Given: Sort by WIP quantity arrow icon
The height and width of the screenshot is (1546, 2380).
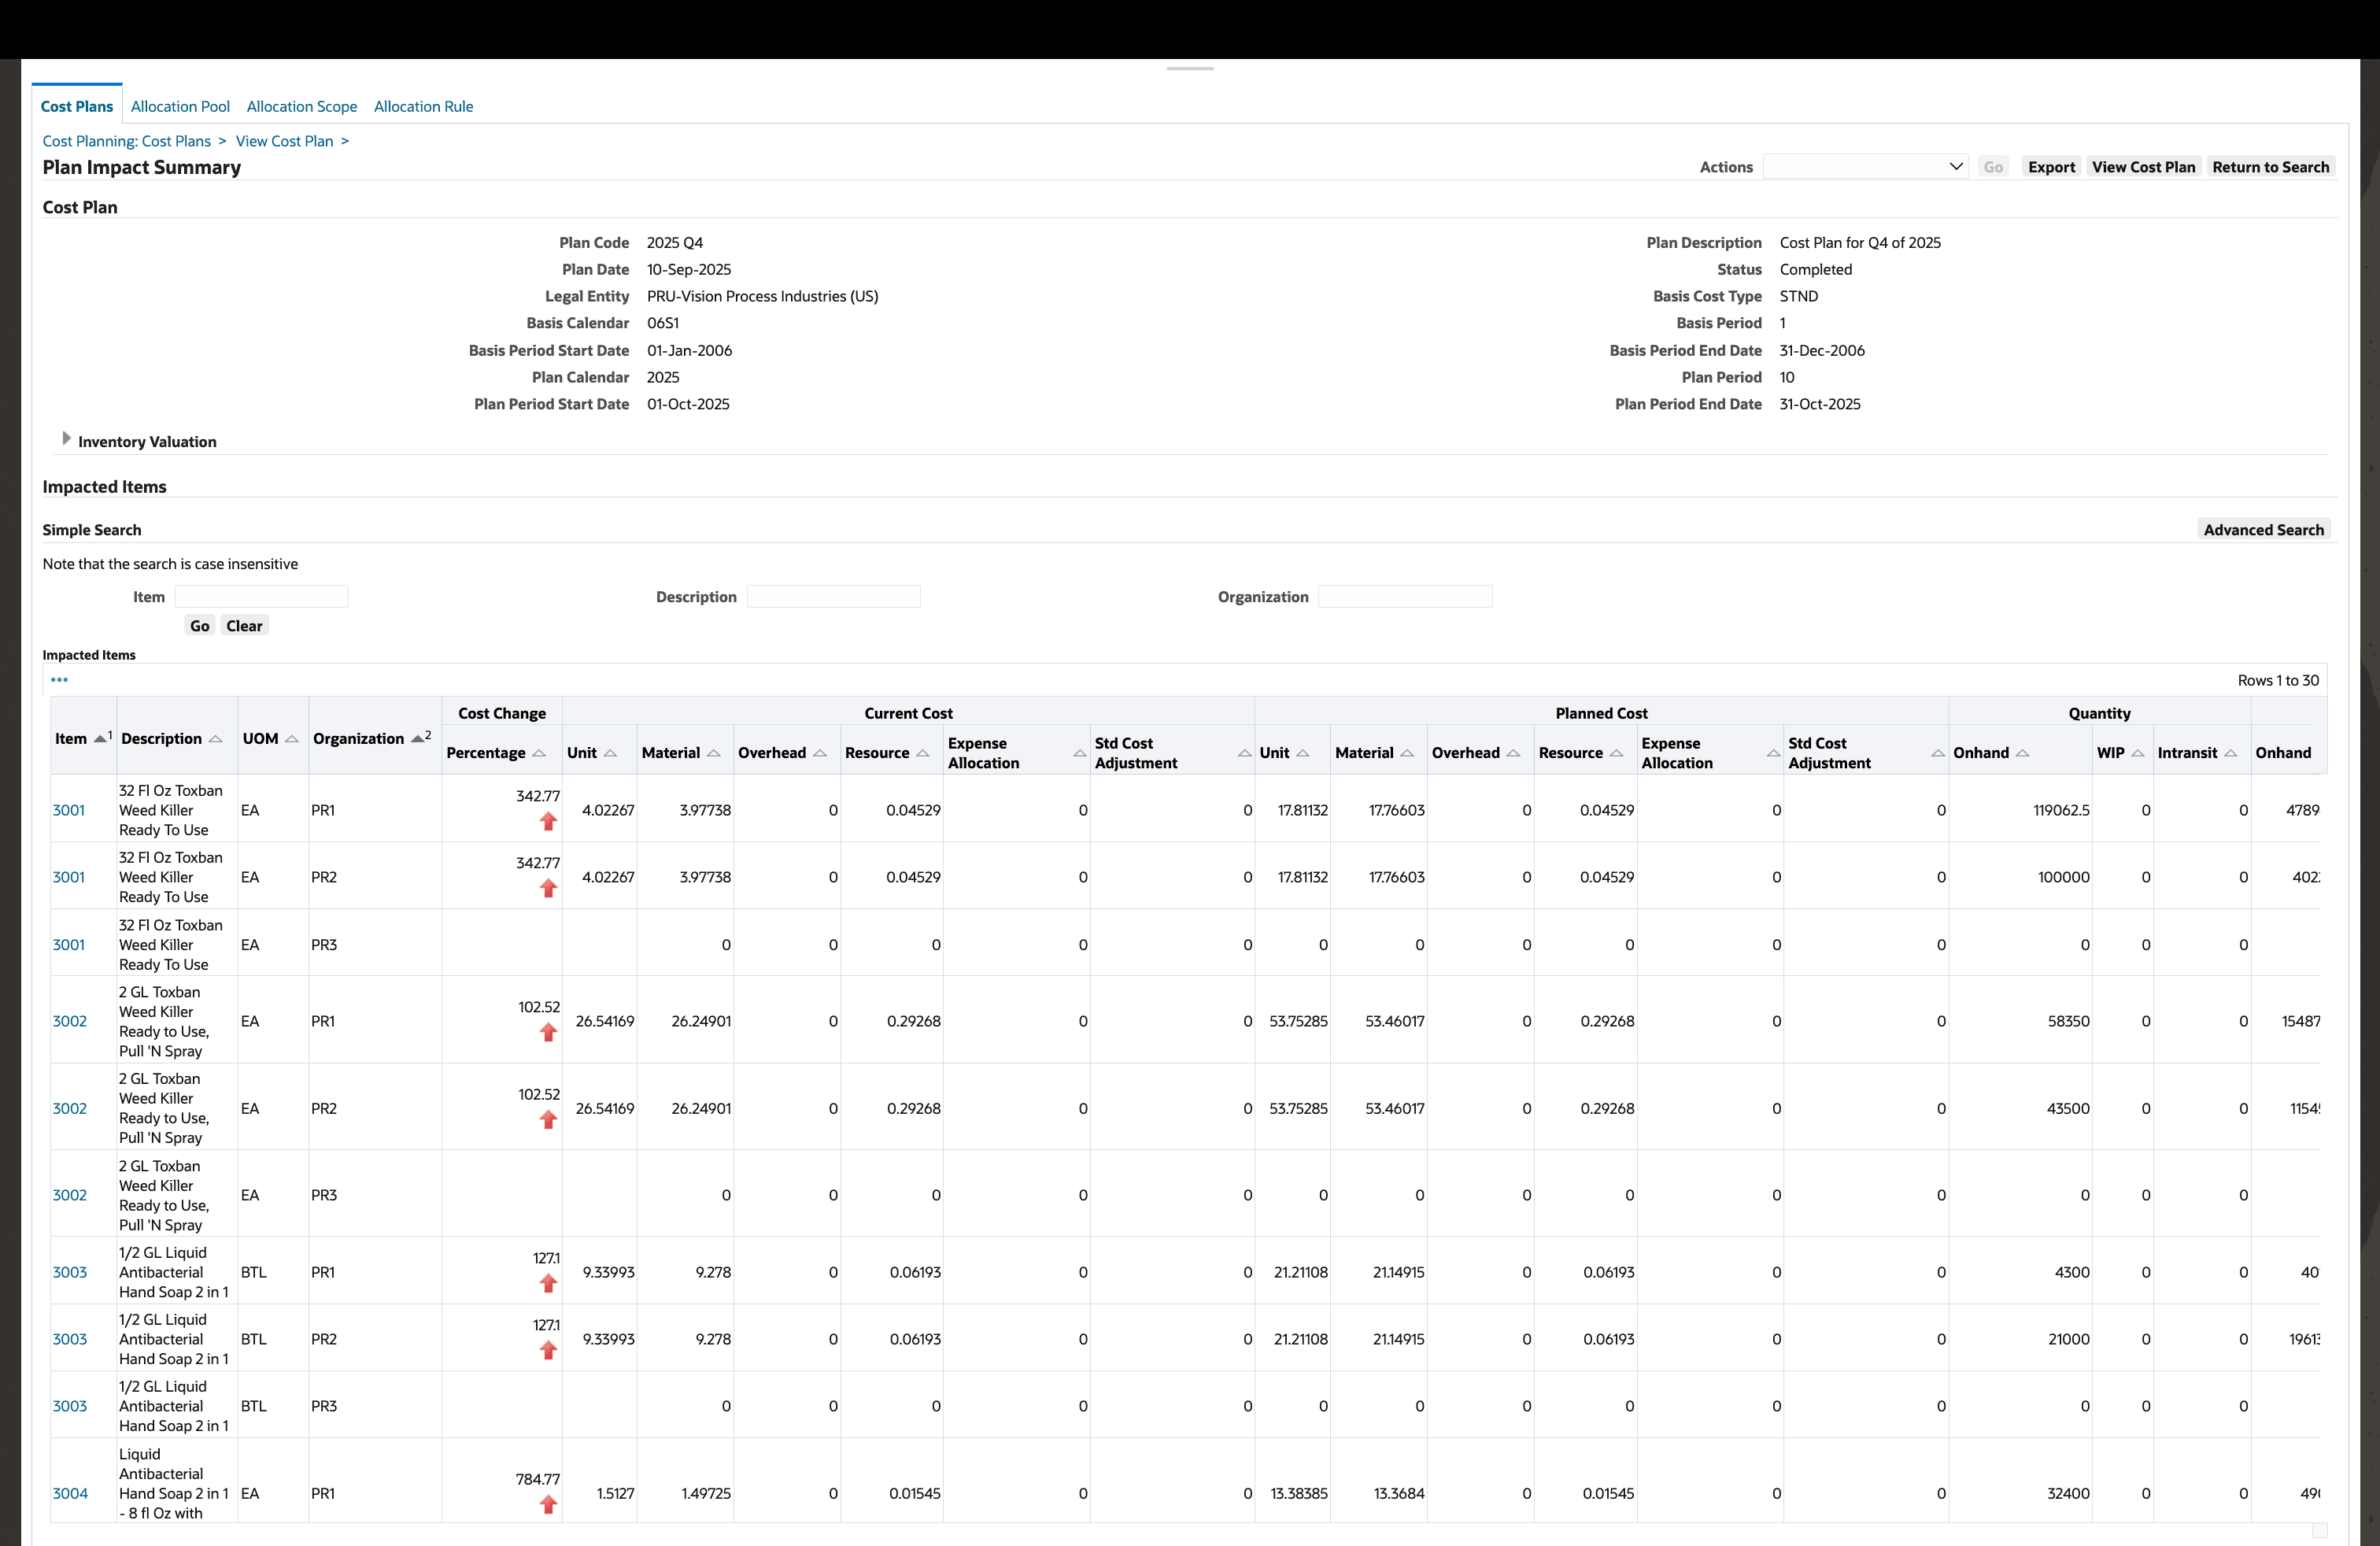Looking at the screenshot, I should click(2138, 753).
